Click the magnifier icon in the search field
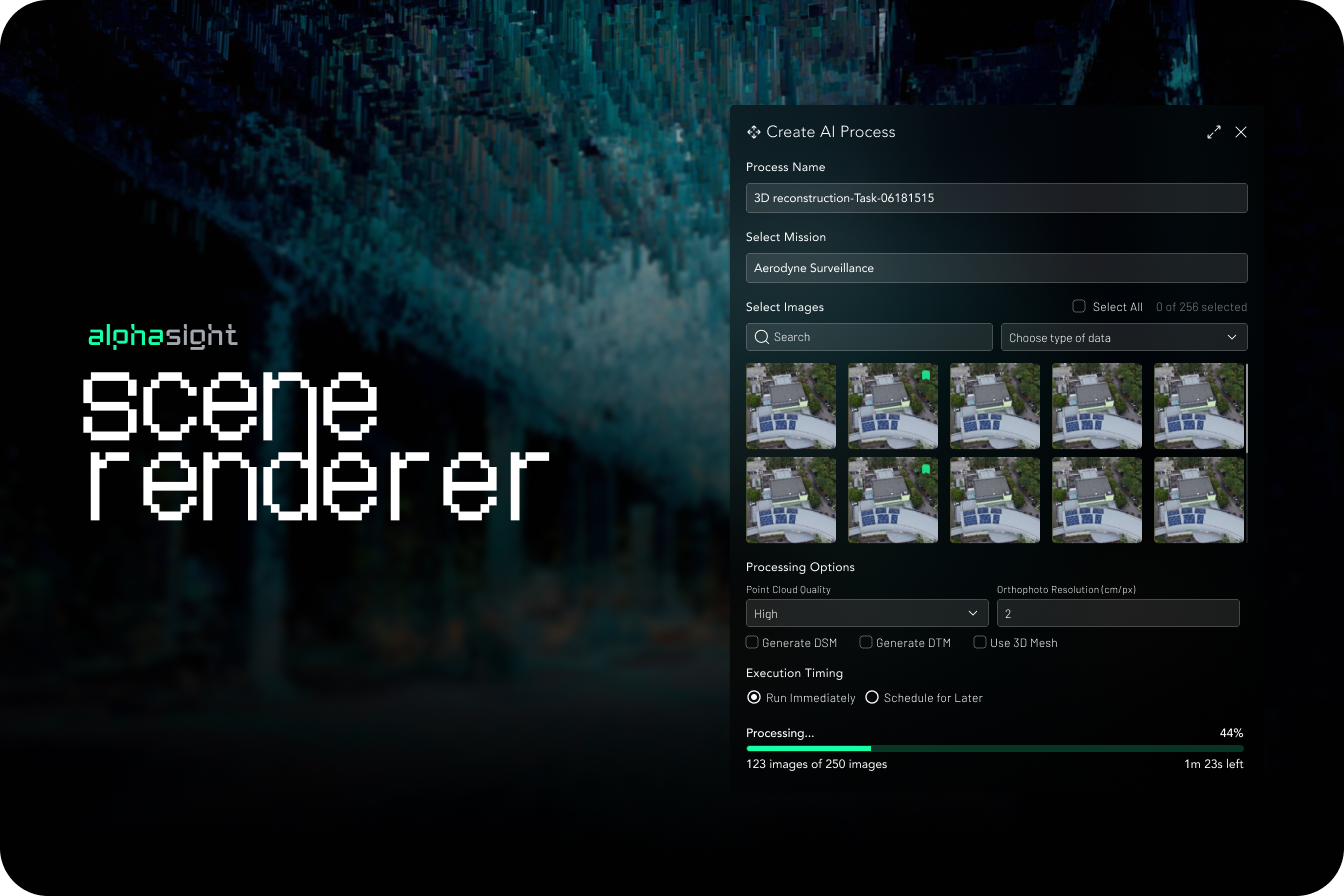This screenshot has width=1344, height=896. 762,337
